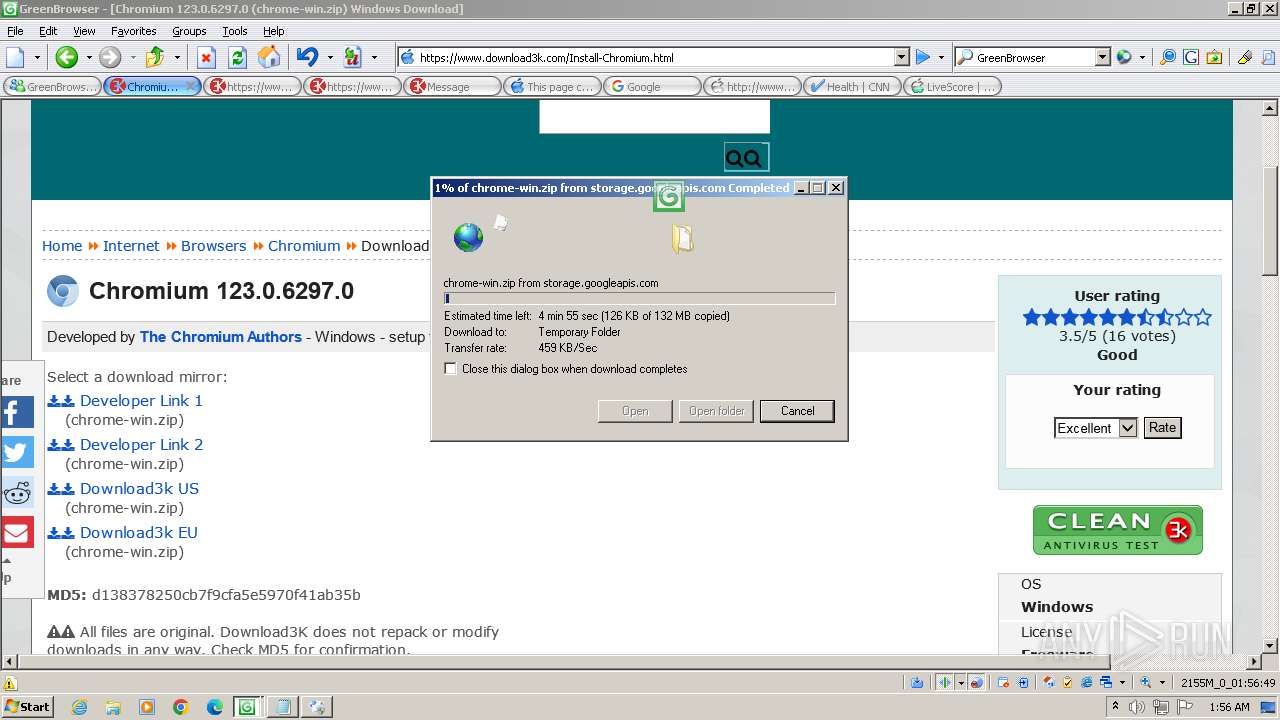Screen dimensions: 1280x720
Task: Switch to the Health | CNN tab
Action: pos(851,86)
